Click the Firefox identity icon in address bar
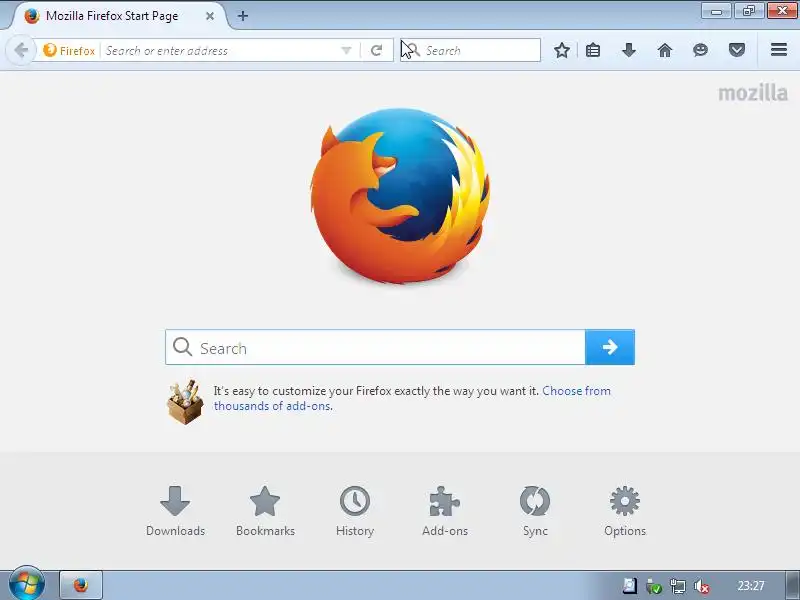Screen dimensions: 800x600 pos(50,51)
